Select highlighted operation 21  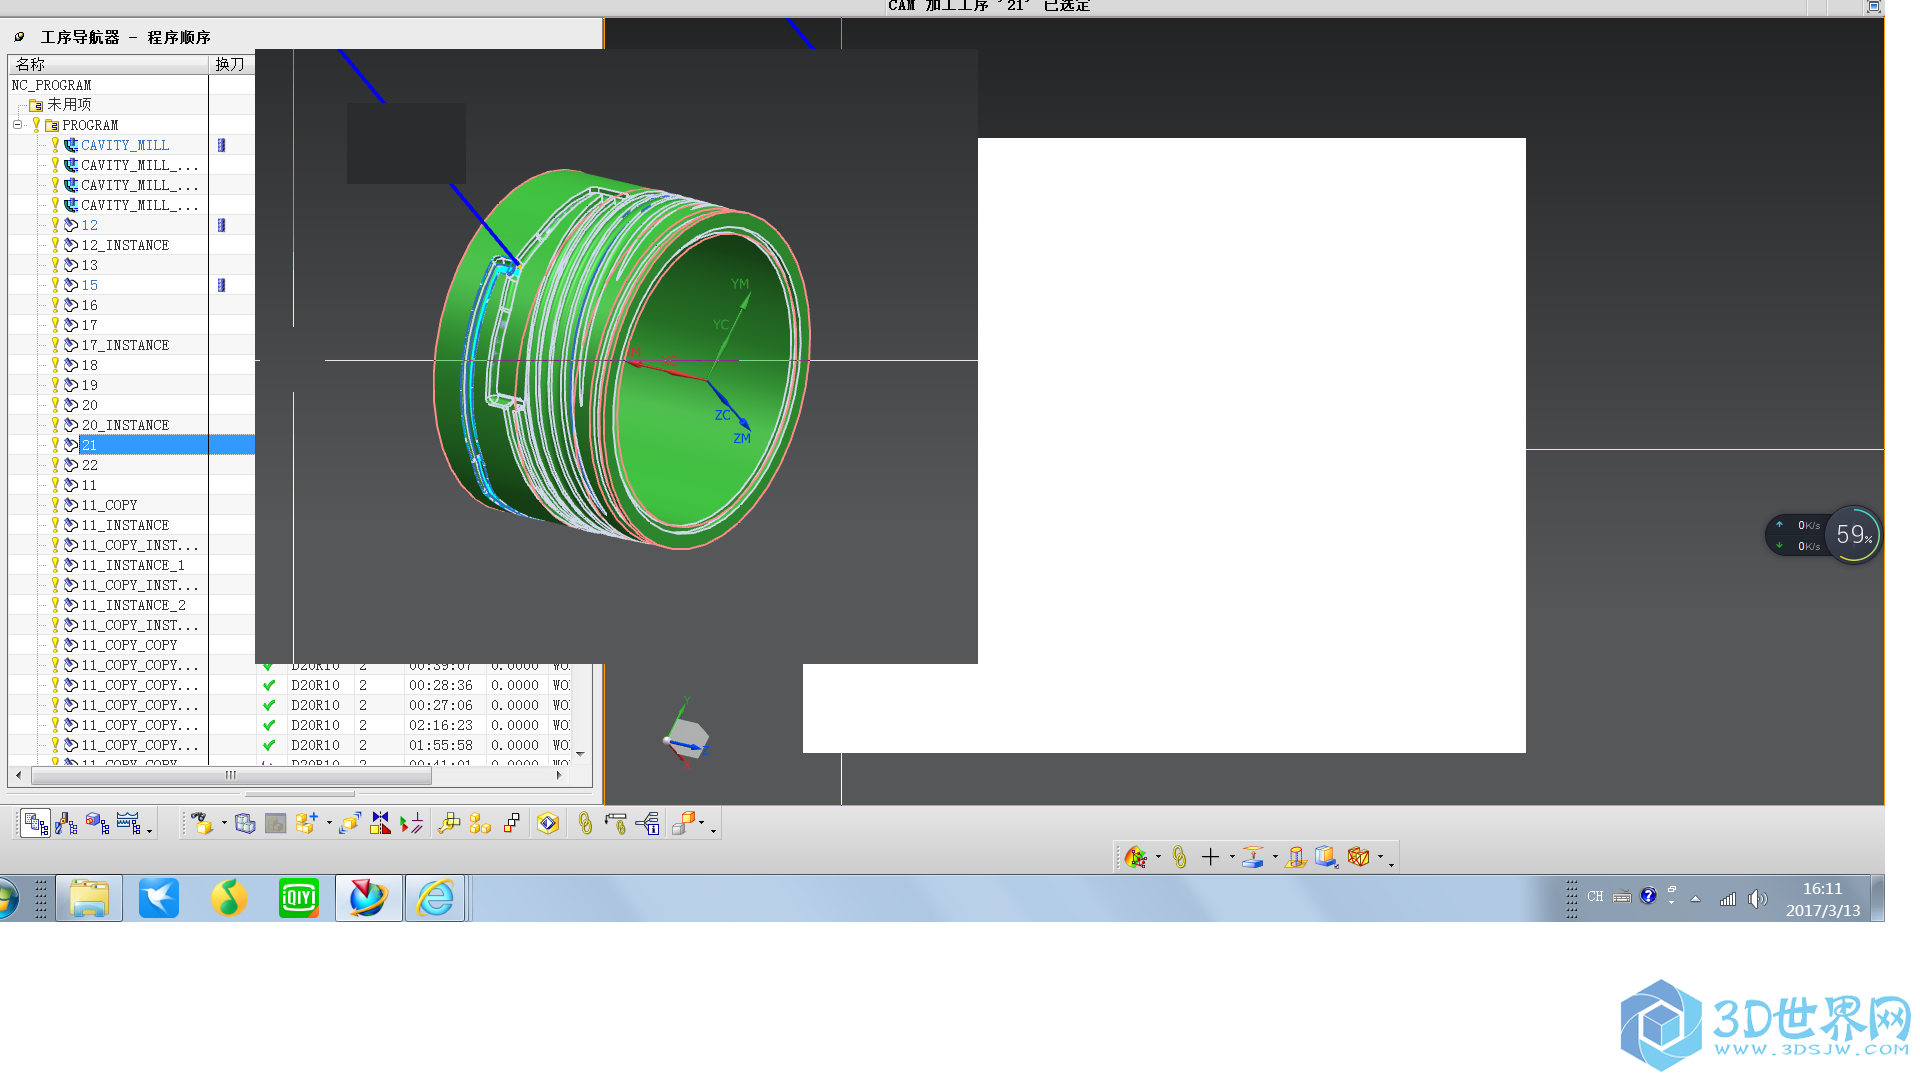89,445
